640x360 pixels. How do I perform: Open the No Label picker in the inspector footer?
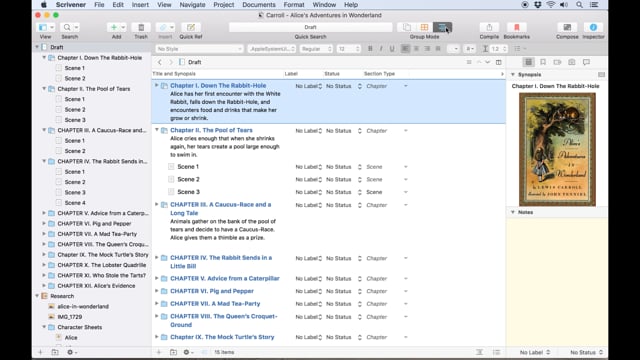[x=535, y=352]
